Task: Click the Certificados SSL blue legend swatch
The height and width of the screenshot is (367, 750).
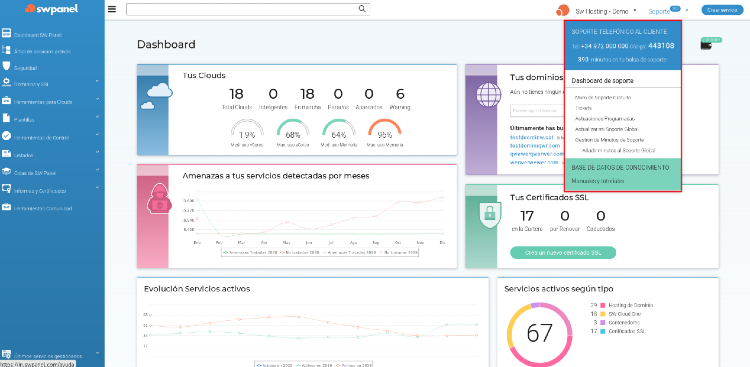Action: click(x=603, y=331)
